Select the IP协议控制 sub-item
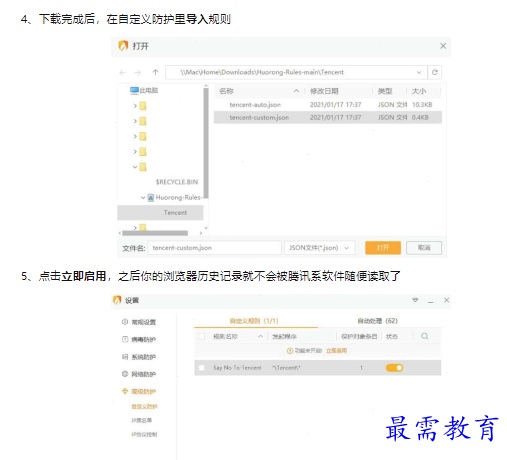 click(x=144, y=434)
